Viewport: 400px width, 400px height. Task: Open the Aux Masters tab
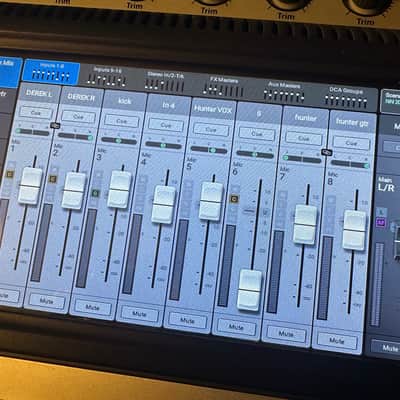coord(284,92)
